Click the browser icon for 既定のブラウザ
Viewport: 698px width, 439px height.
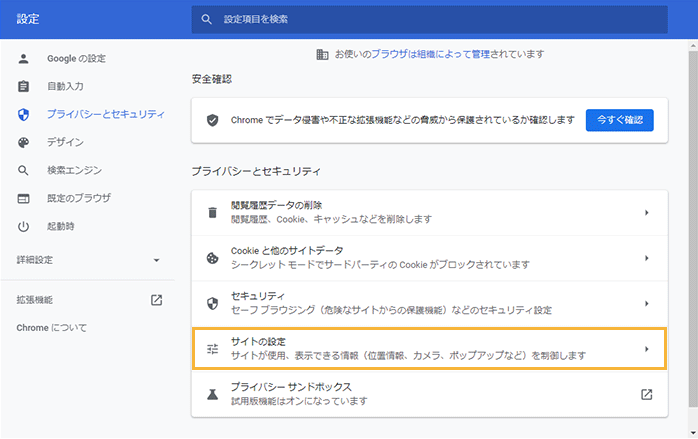pos(24,199)
